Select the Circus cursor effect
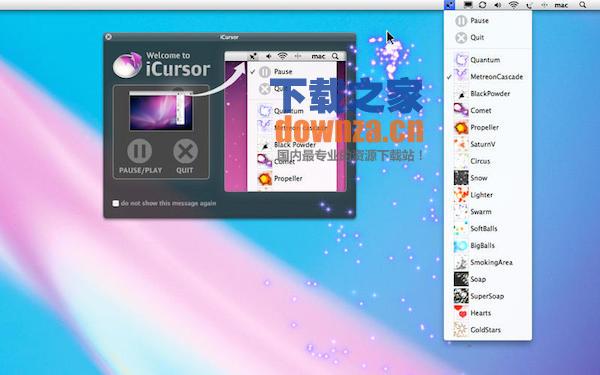600x375 pixels. coord(488,161)
